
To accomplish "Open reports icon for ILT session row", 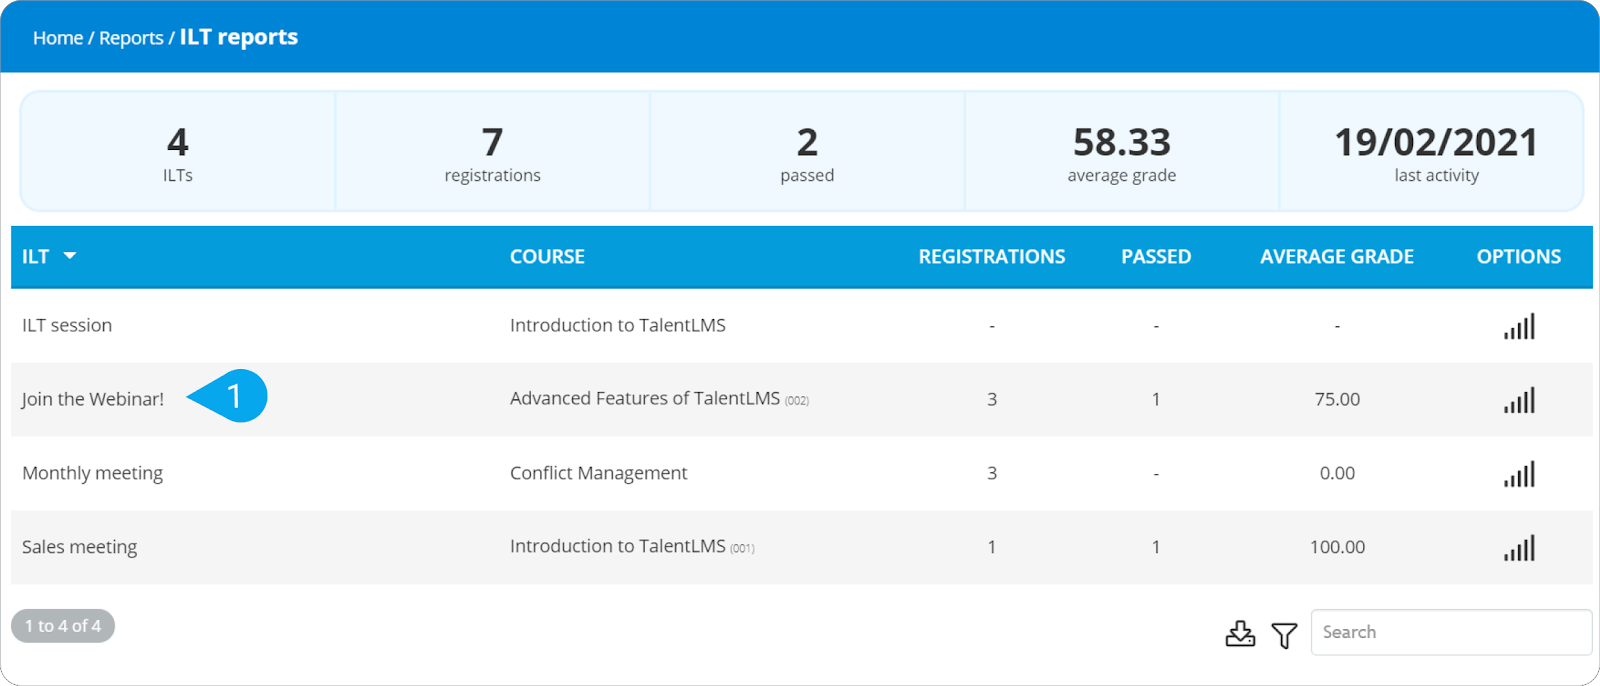I will pyautogui.click(x=1519, y=326).
